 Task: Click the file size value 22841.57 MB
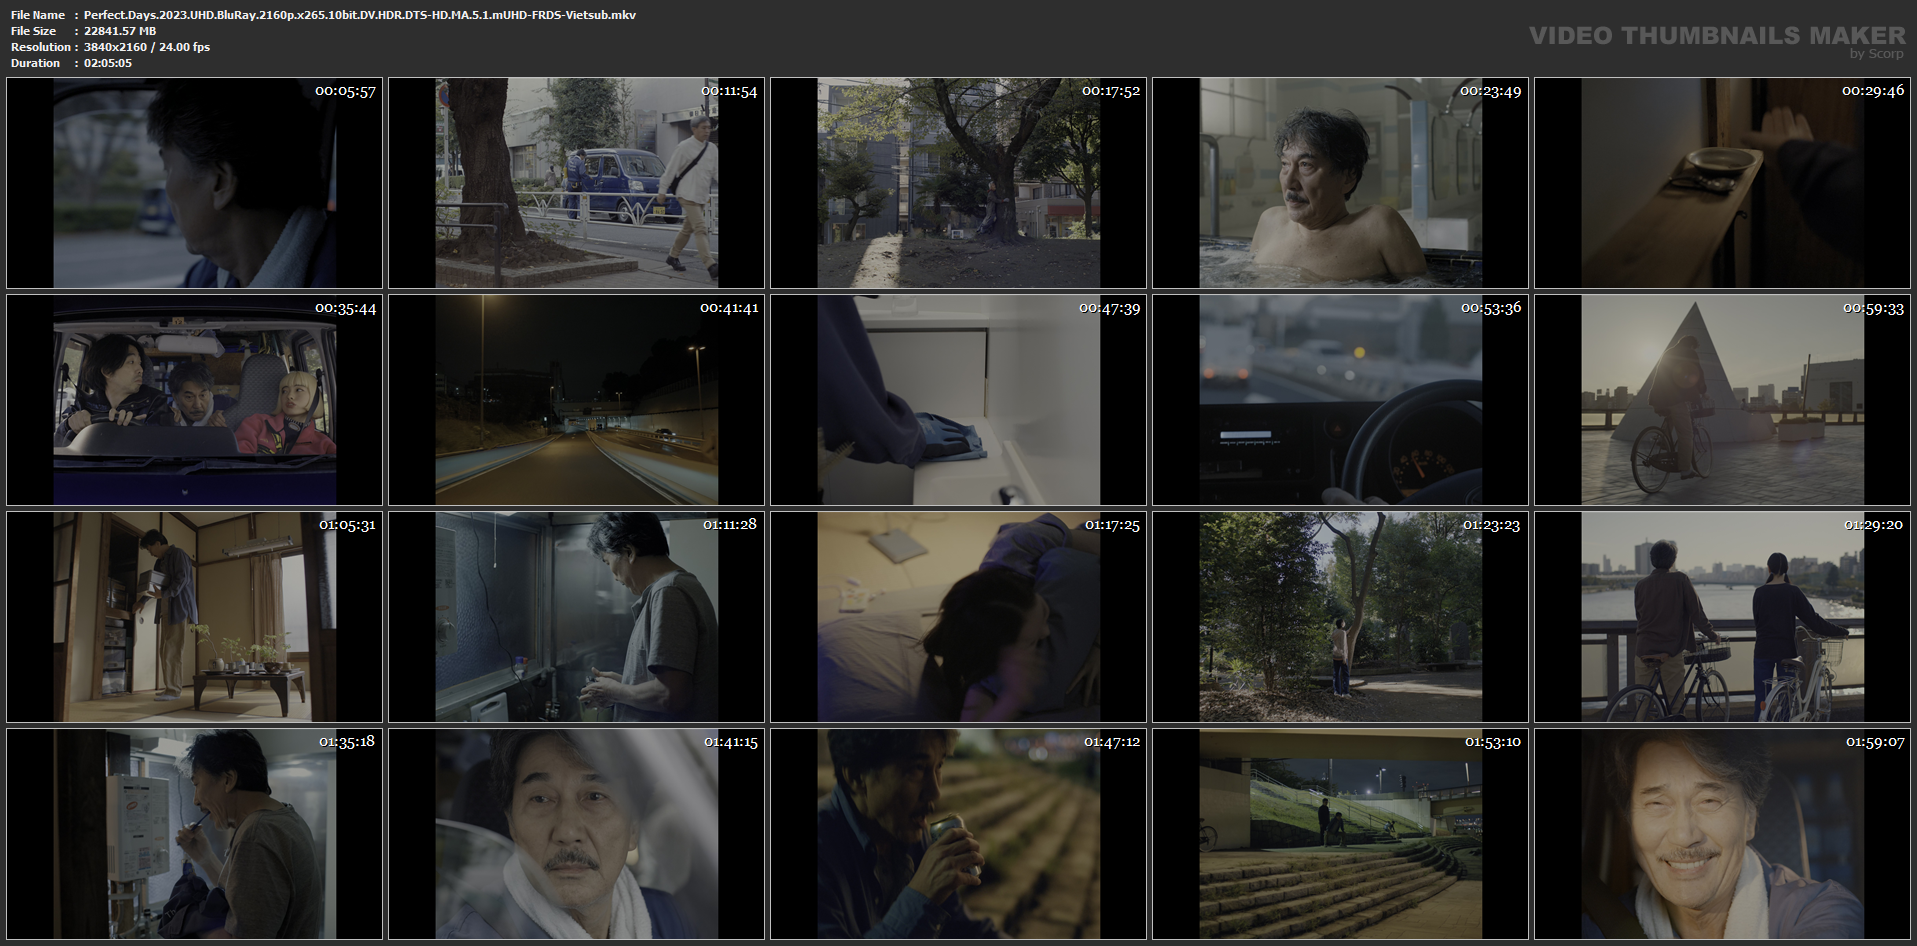(120, 31)
